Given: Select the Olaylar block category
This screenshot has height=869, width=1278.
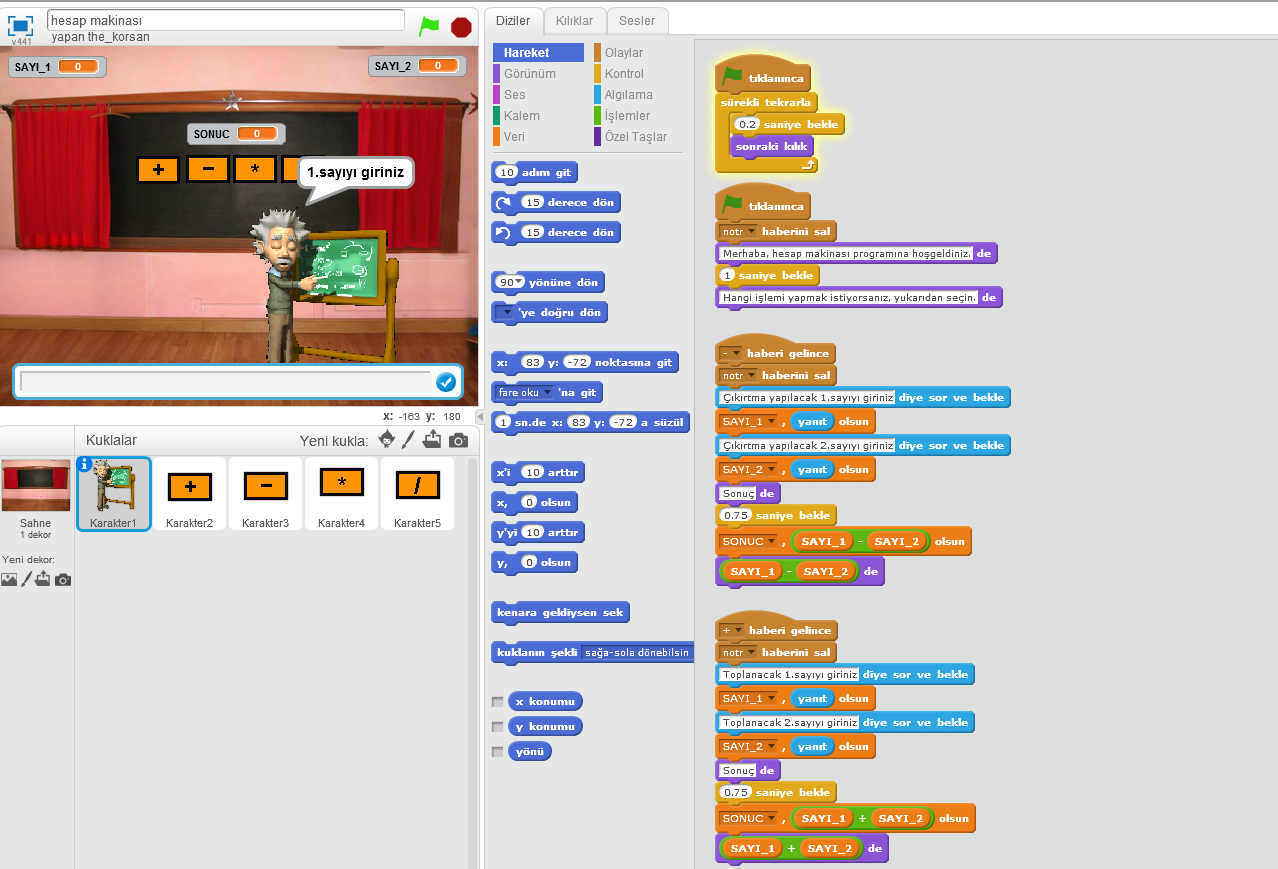Looking at the screenshot, I should pyautogui.click(x=624, y=53).
